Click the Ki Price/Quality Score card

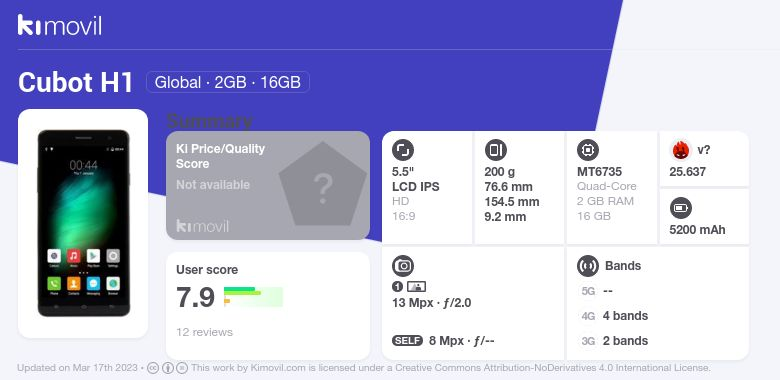click(x=268, y=186)
